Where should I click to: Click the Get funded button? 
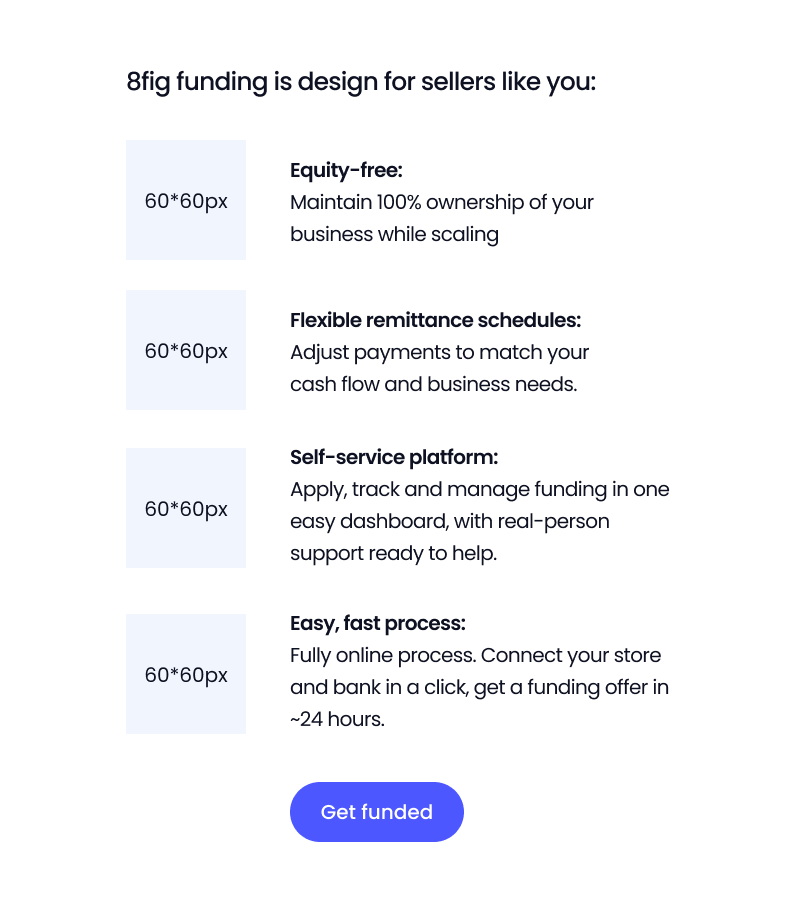coord(377,812)
